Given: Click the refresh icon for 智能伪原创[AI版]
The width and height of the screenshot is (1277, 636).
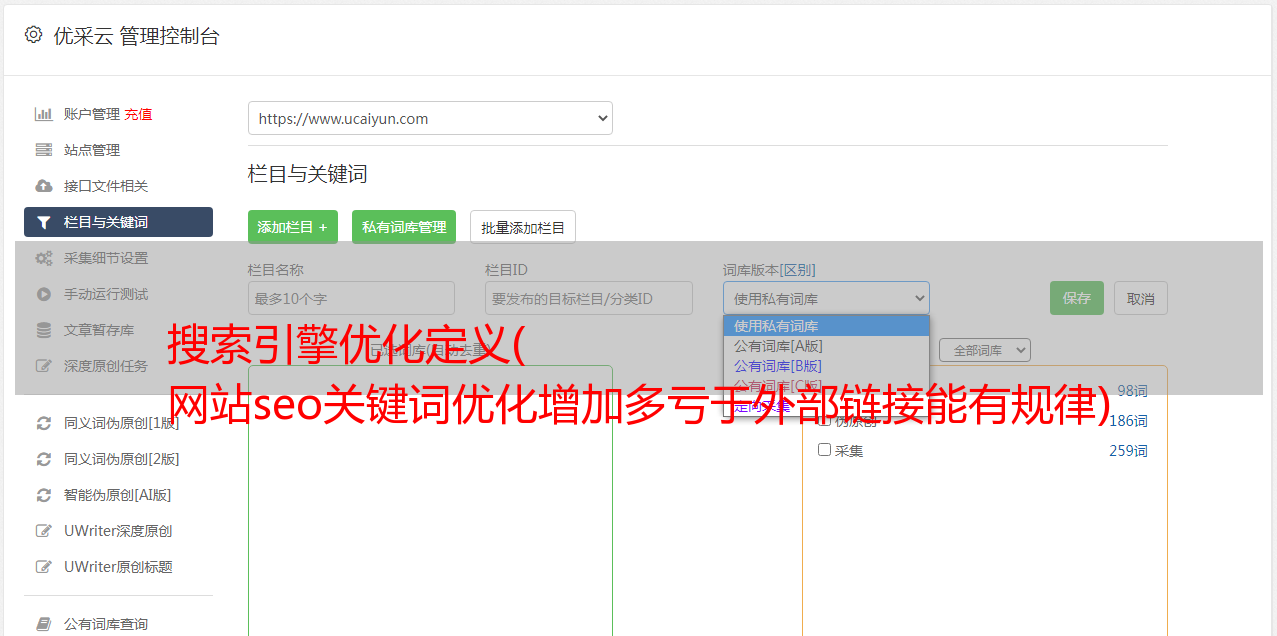Looking at the screenshot, I should pyautogui.click(x=44, y=495).
